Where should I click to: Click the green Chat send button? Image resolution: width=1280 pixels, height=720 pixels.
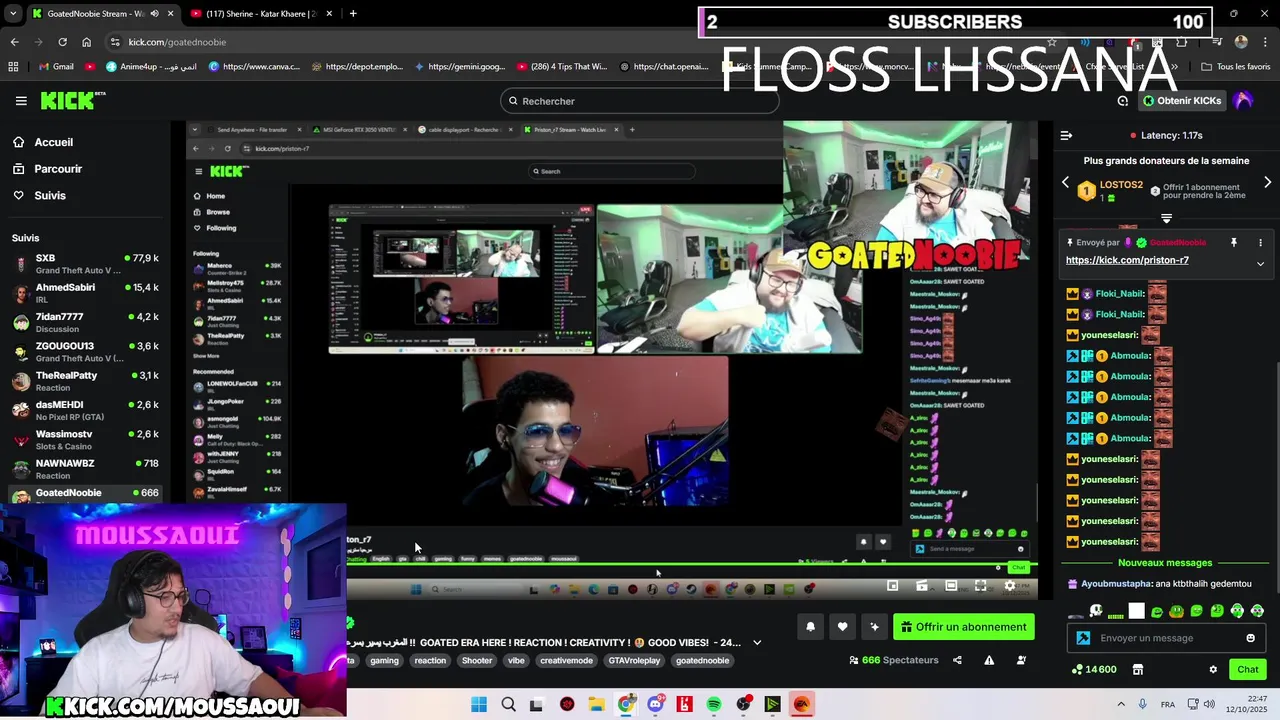[x=1248, y=670]
